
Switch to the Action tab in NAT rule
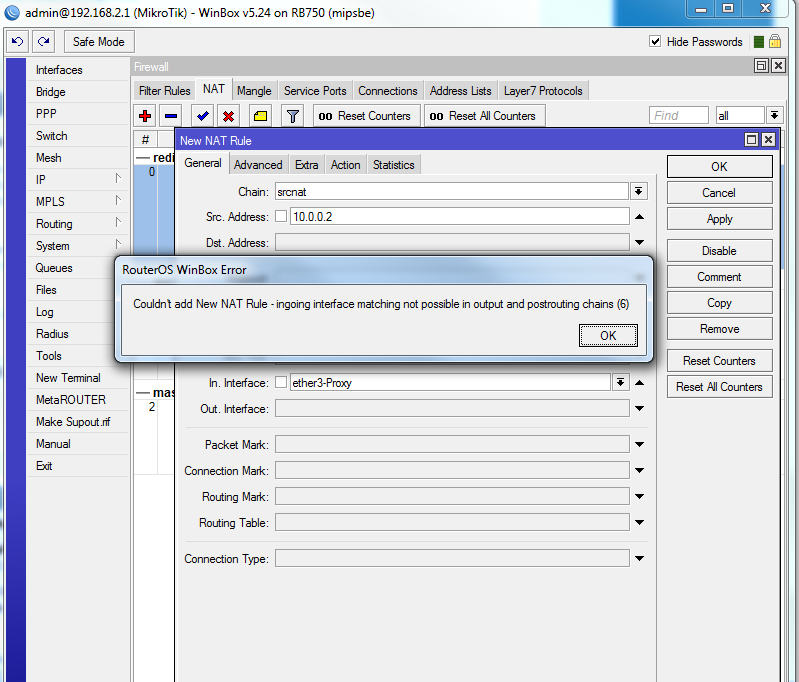click(345, 165)
